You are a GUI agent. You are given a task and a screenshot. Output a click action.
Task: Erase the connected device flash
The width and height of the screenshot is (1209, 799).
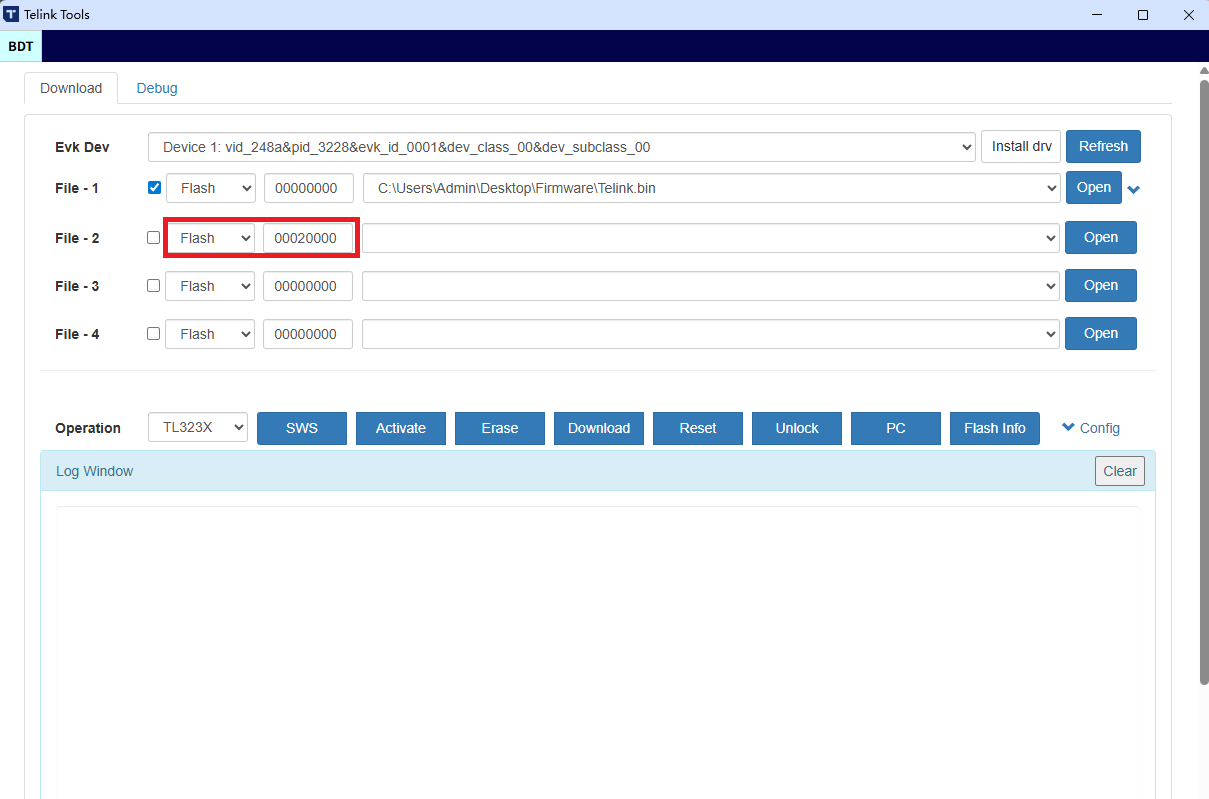(x=499, y=428)
